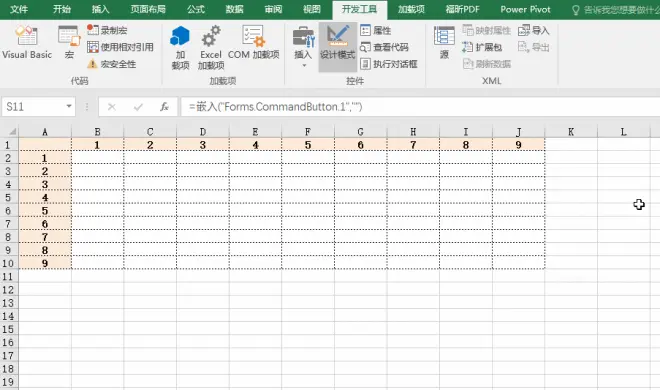The width and height of the screenshot is (660, 390).
Task: Click cell A4 containing 3
Action: click(x=45, y=184)
